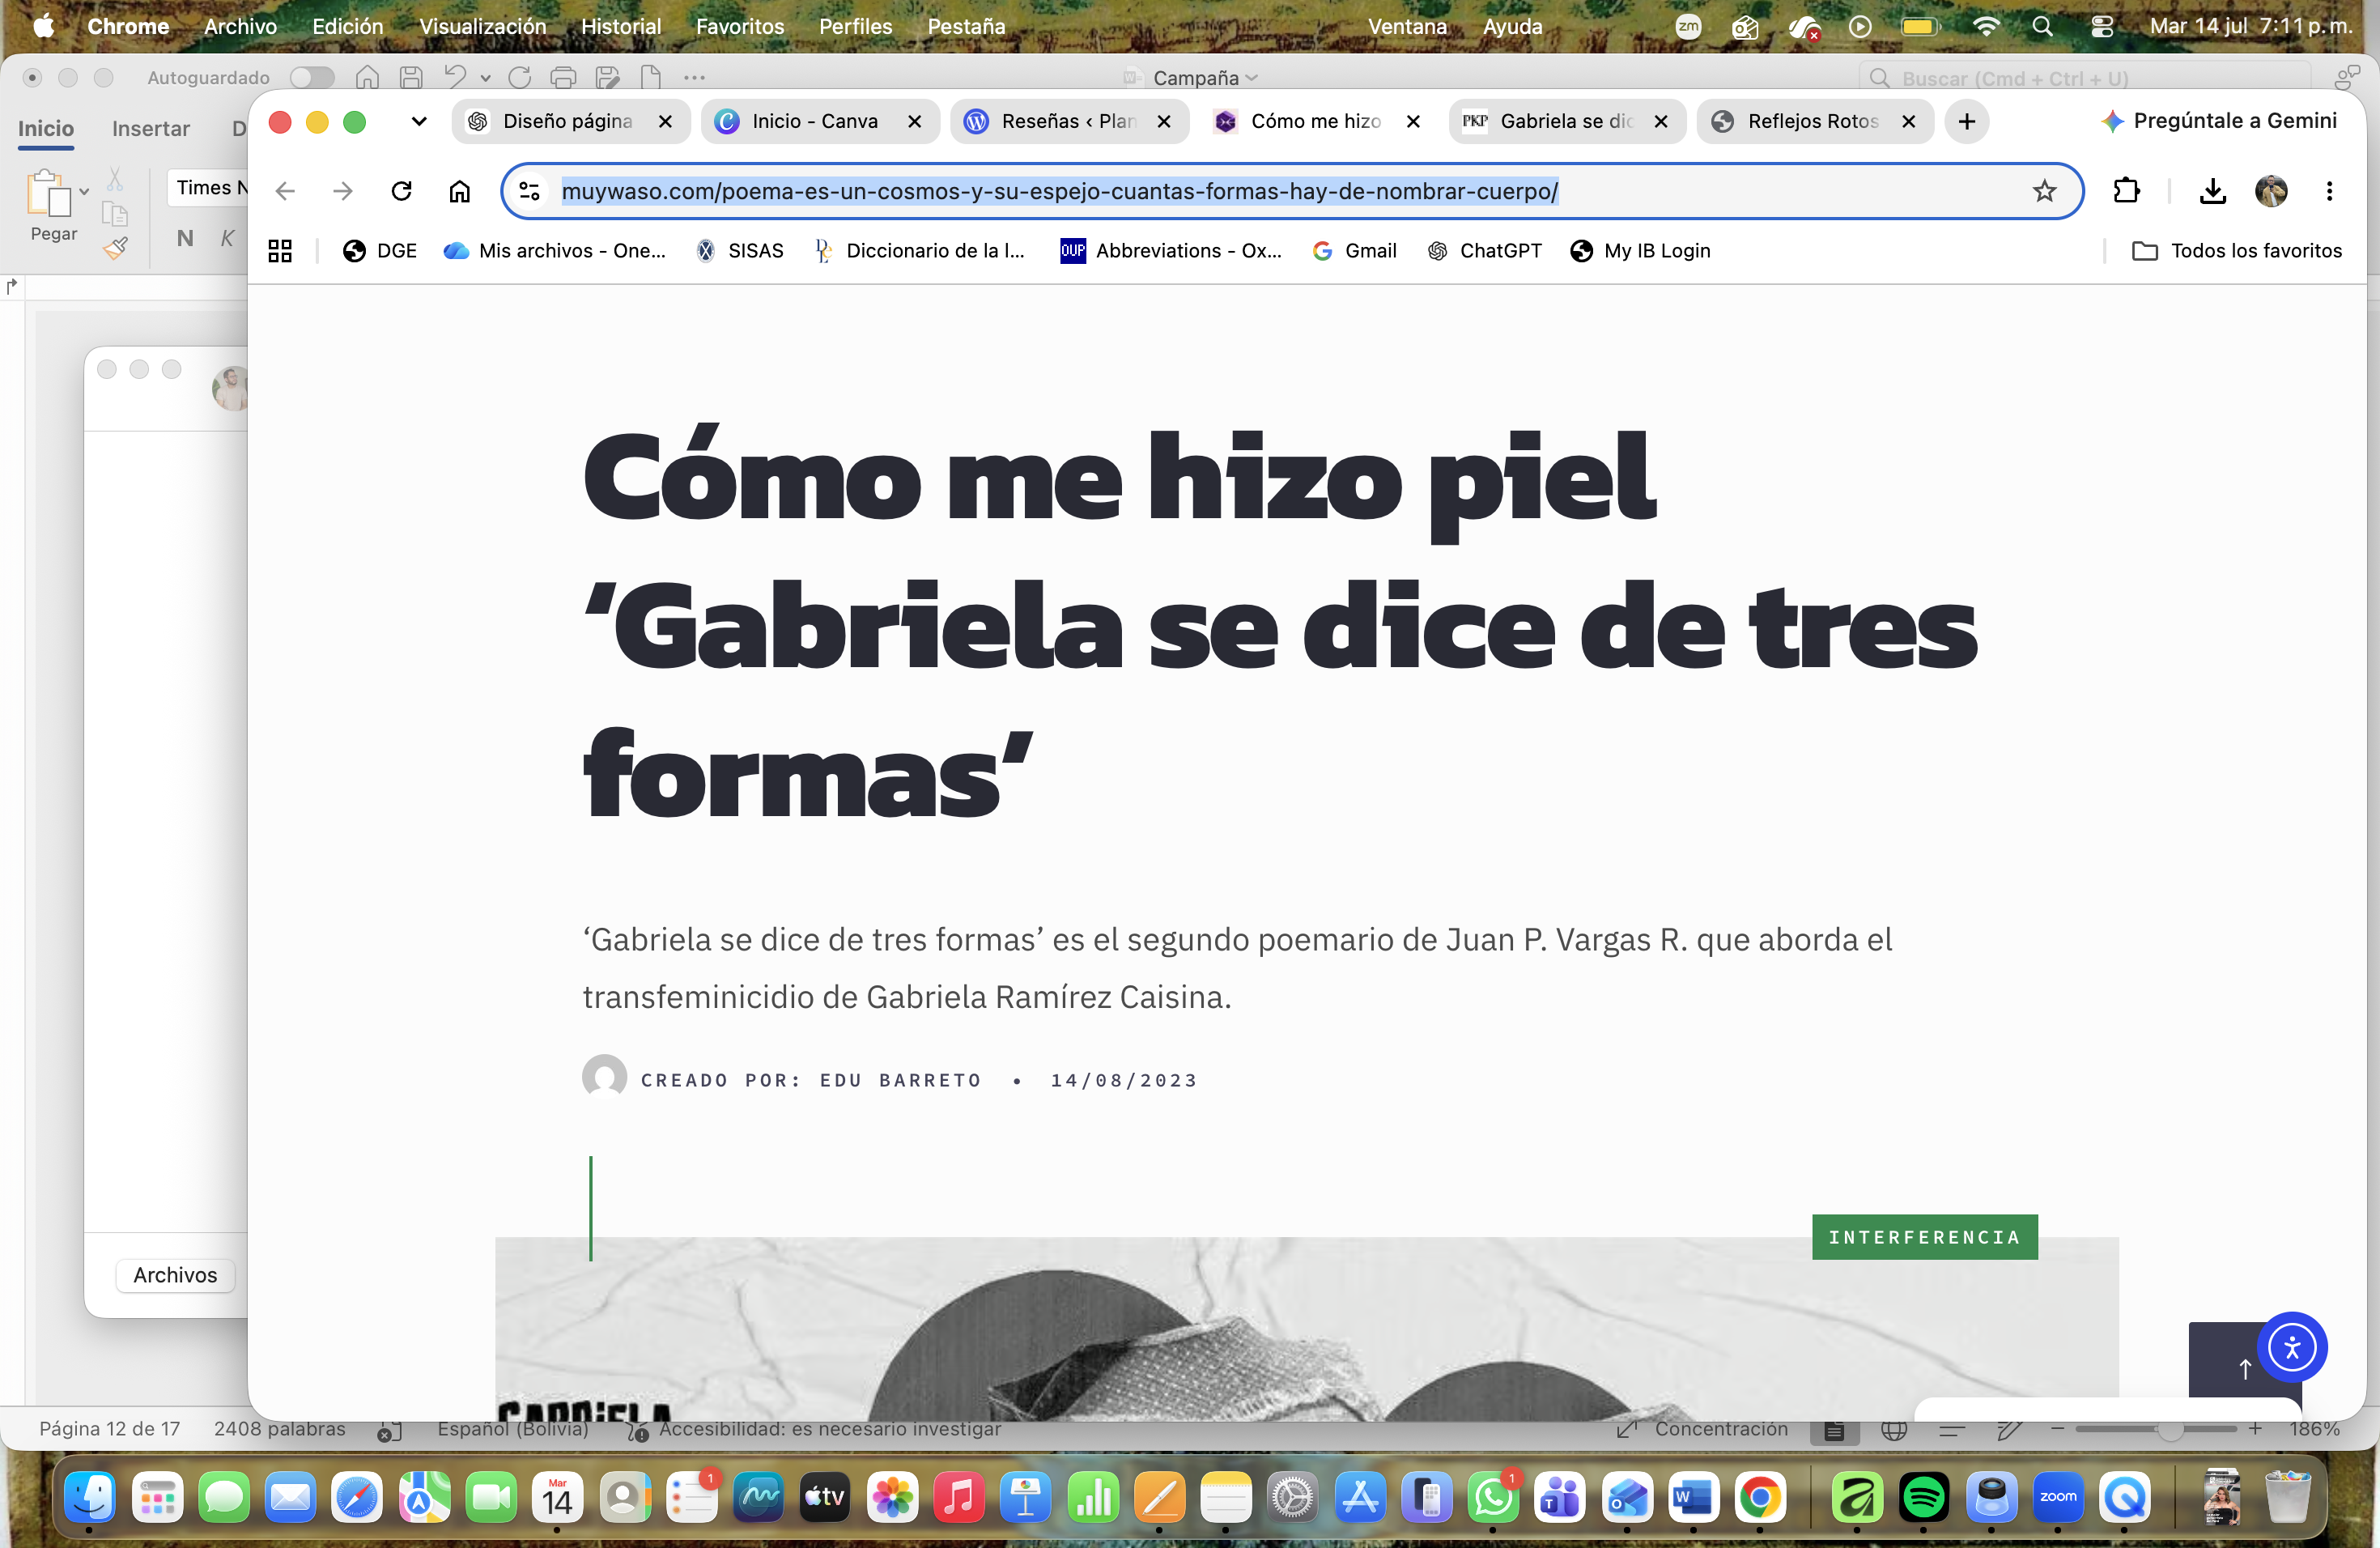Click the Pregúntale a Gemini button
This screenshot has height=1548, width=2380.
[2219, 121]
